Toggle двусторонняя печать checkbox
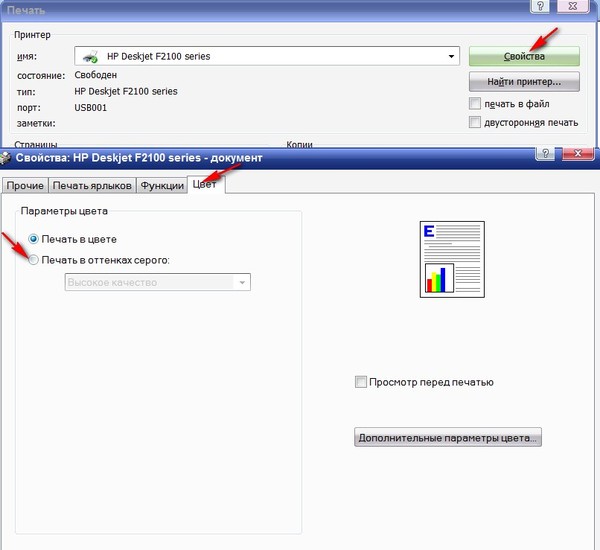The image size is (600, 550). click(x=474, y=122)
